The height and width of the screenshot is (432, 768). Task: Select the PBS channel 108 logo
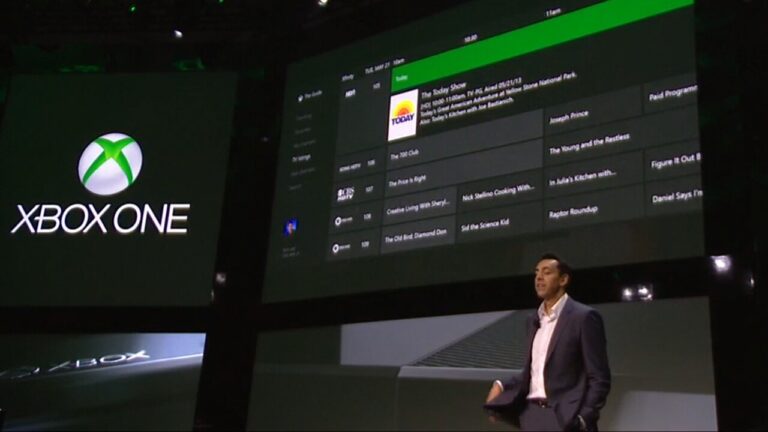(343, 220)
